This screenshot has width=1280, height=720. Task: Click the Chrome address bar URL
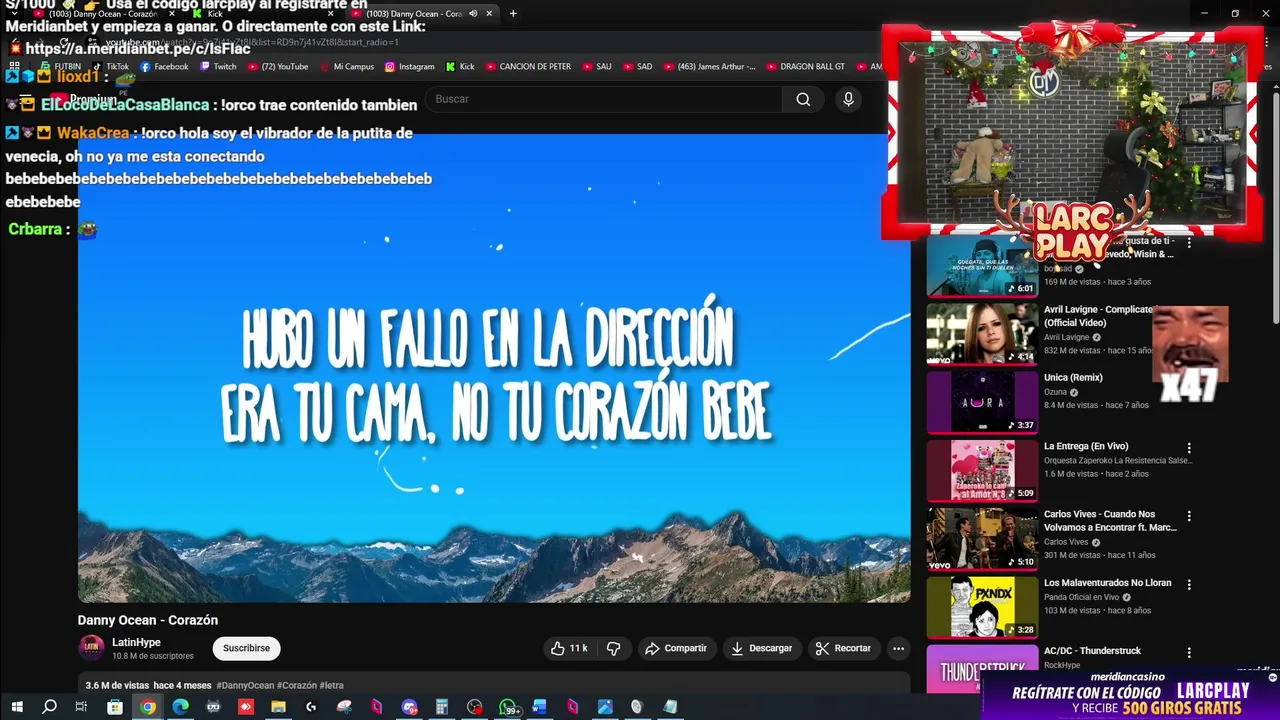(252, 42)
